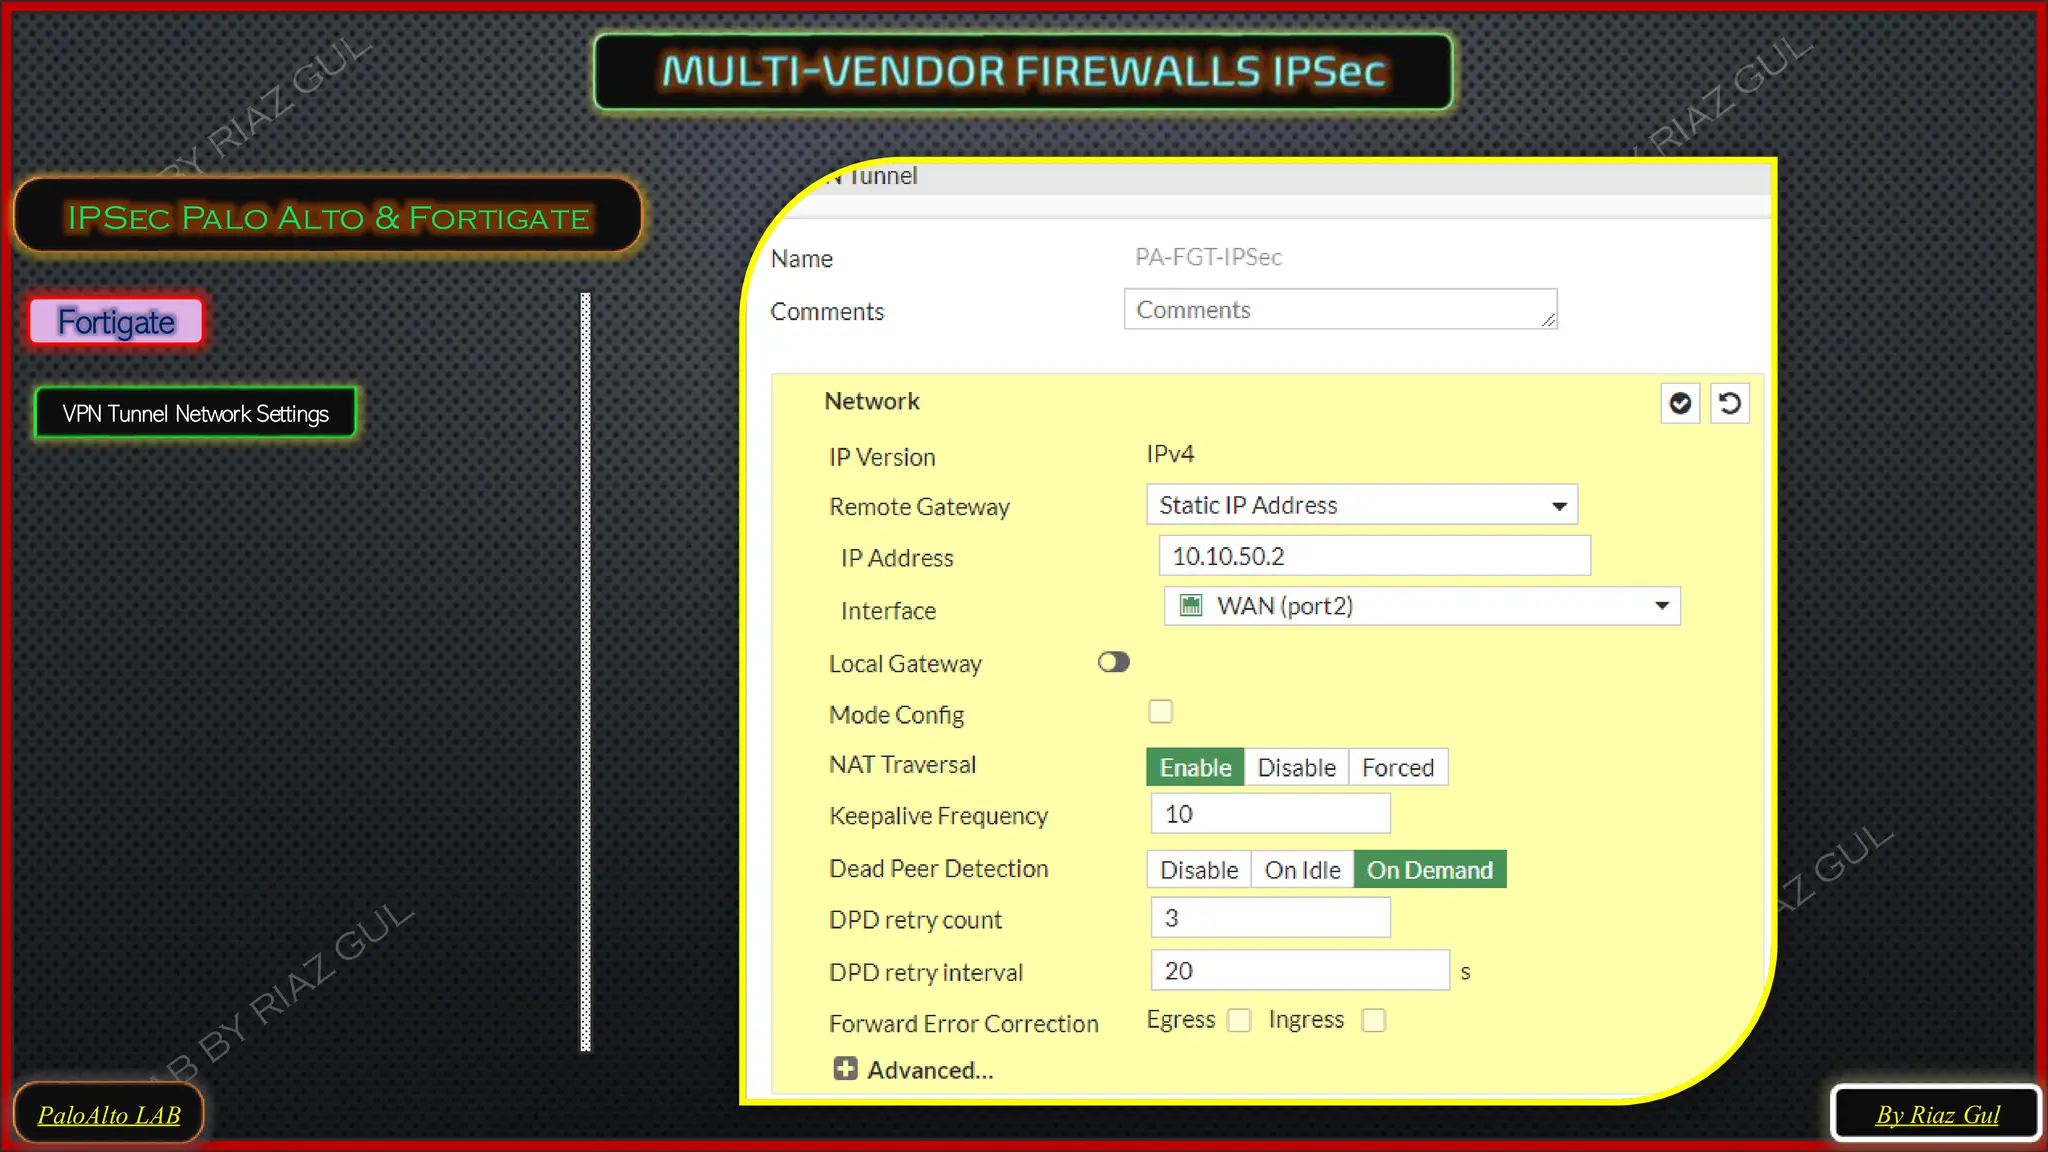Click the Fortigate label button

(x=116, y=321)
